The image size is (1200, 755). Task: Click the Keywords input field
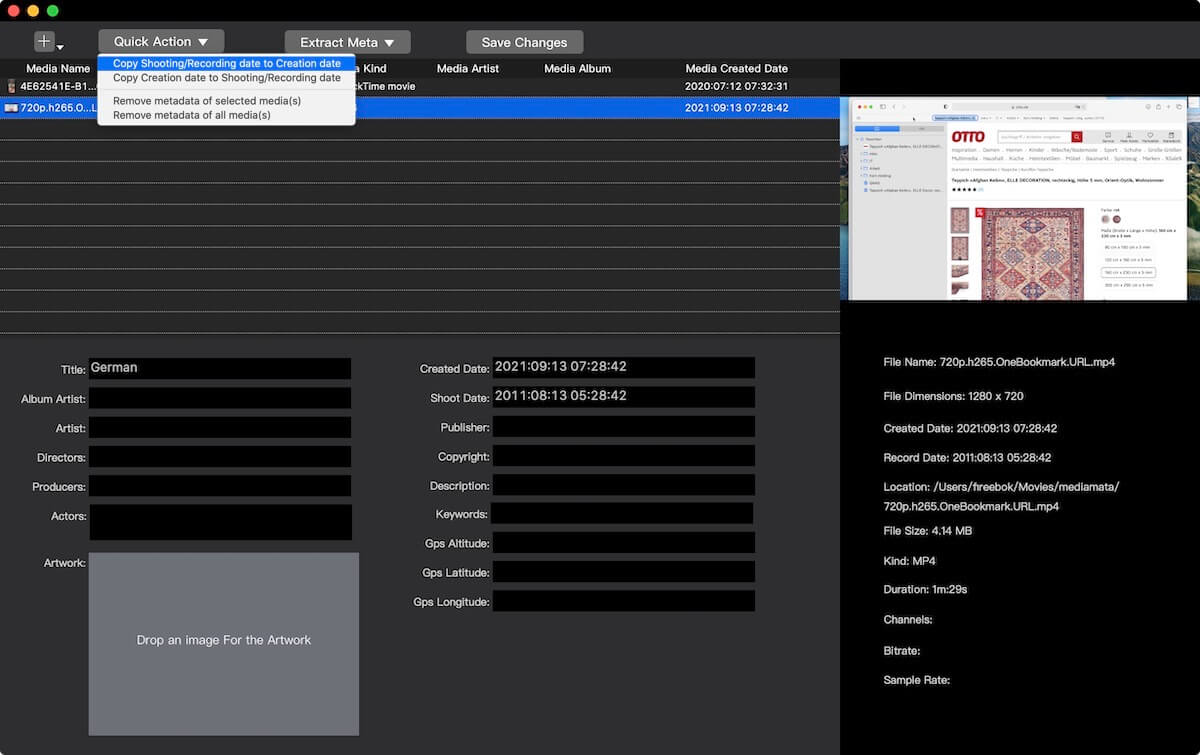pyautogui.click(x=622, y=514)
